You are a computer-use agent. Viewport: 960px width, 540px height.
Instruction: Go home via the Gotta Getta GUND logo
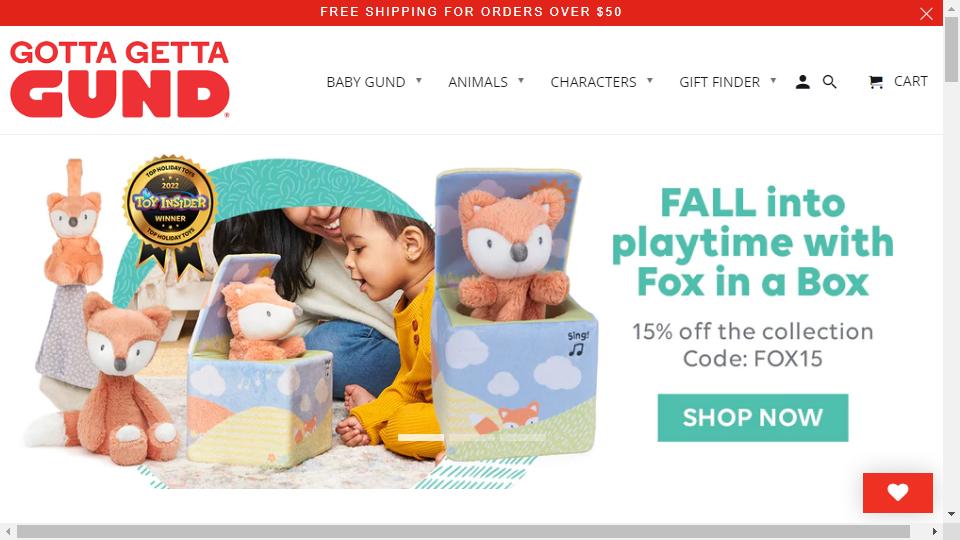coord(119,79)
